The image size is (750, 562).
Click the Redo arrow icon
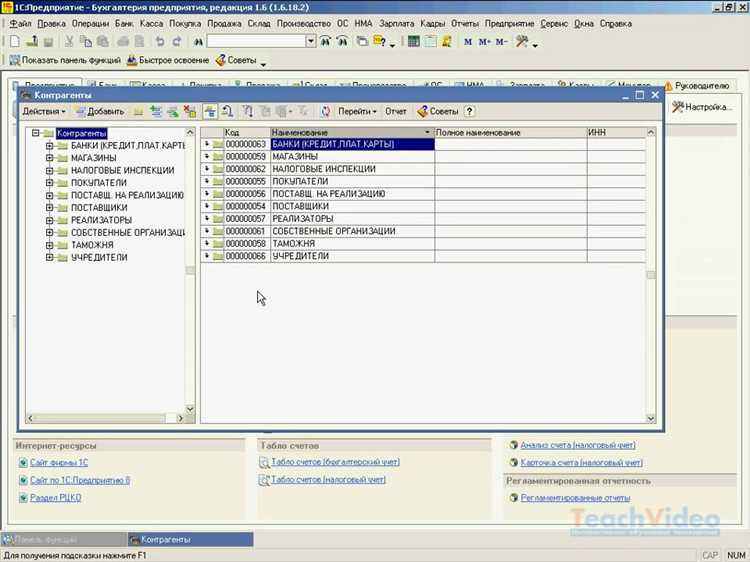pos(177,42)
